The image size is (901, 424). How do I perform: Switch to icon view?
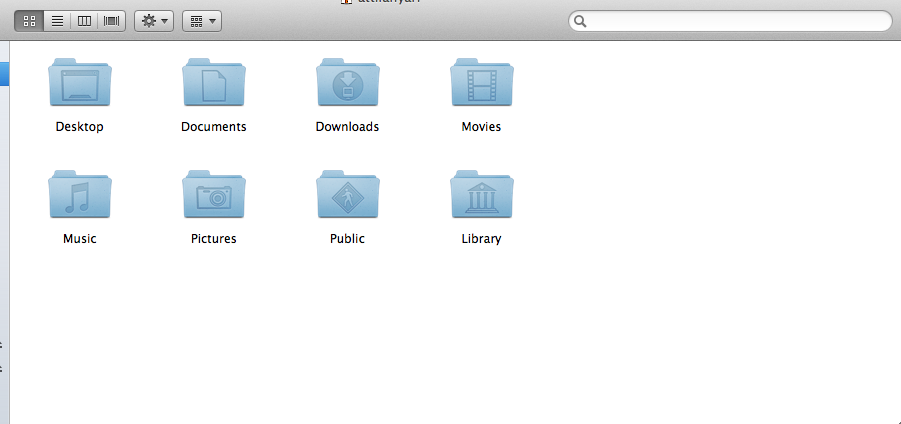[x=29, y=21]
